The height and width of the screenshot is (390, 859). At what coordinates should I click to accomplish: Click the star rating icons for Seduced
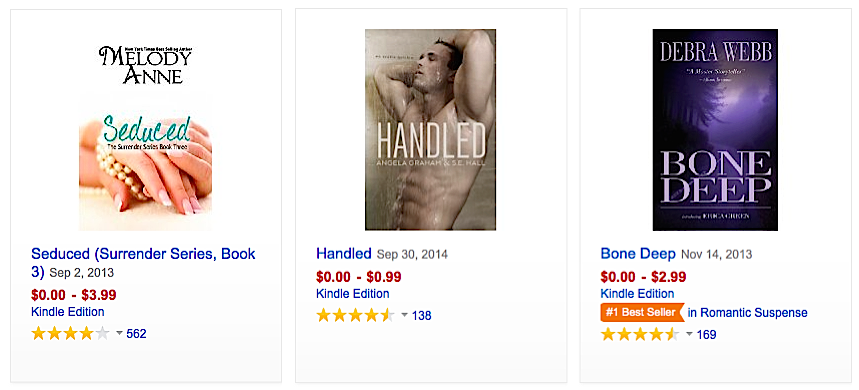coord(70,334)
